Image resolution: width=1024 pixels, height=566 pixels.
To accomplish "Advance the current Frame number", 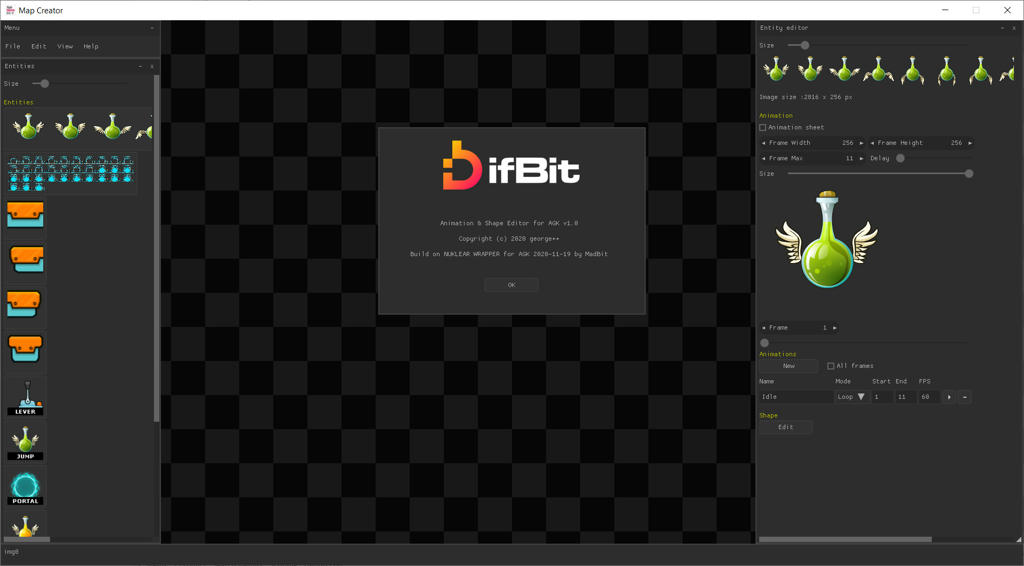I will tap(835, 328).
